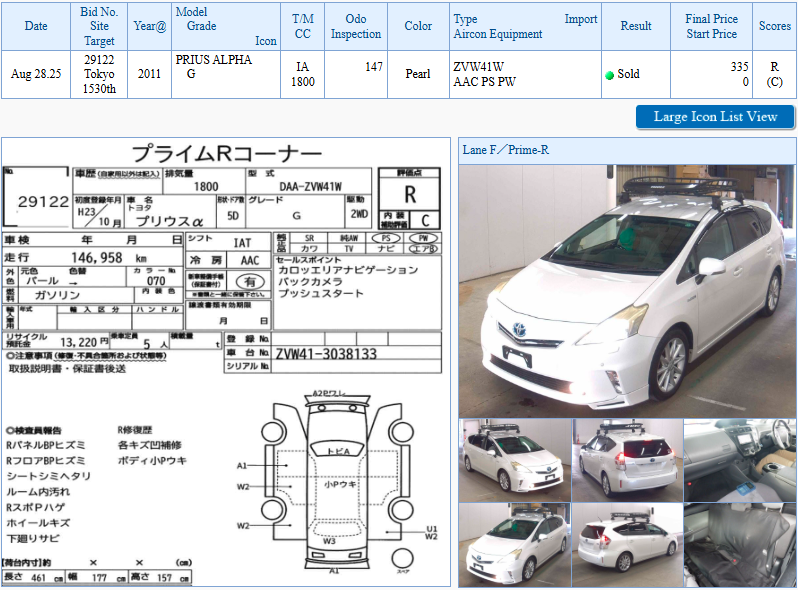Enlarge the main Prius front photo
The width and height of the screenshot is (798, 590).
tap(627, 290)
